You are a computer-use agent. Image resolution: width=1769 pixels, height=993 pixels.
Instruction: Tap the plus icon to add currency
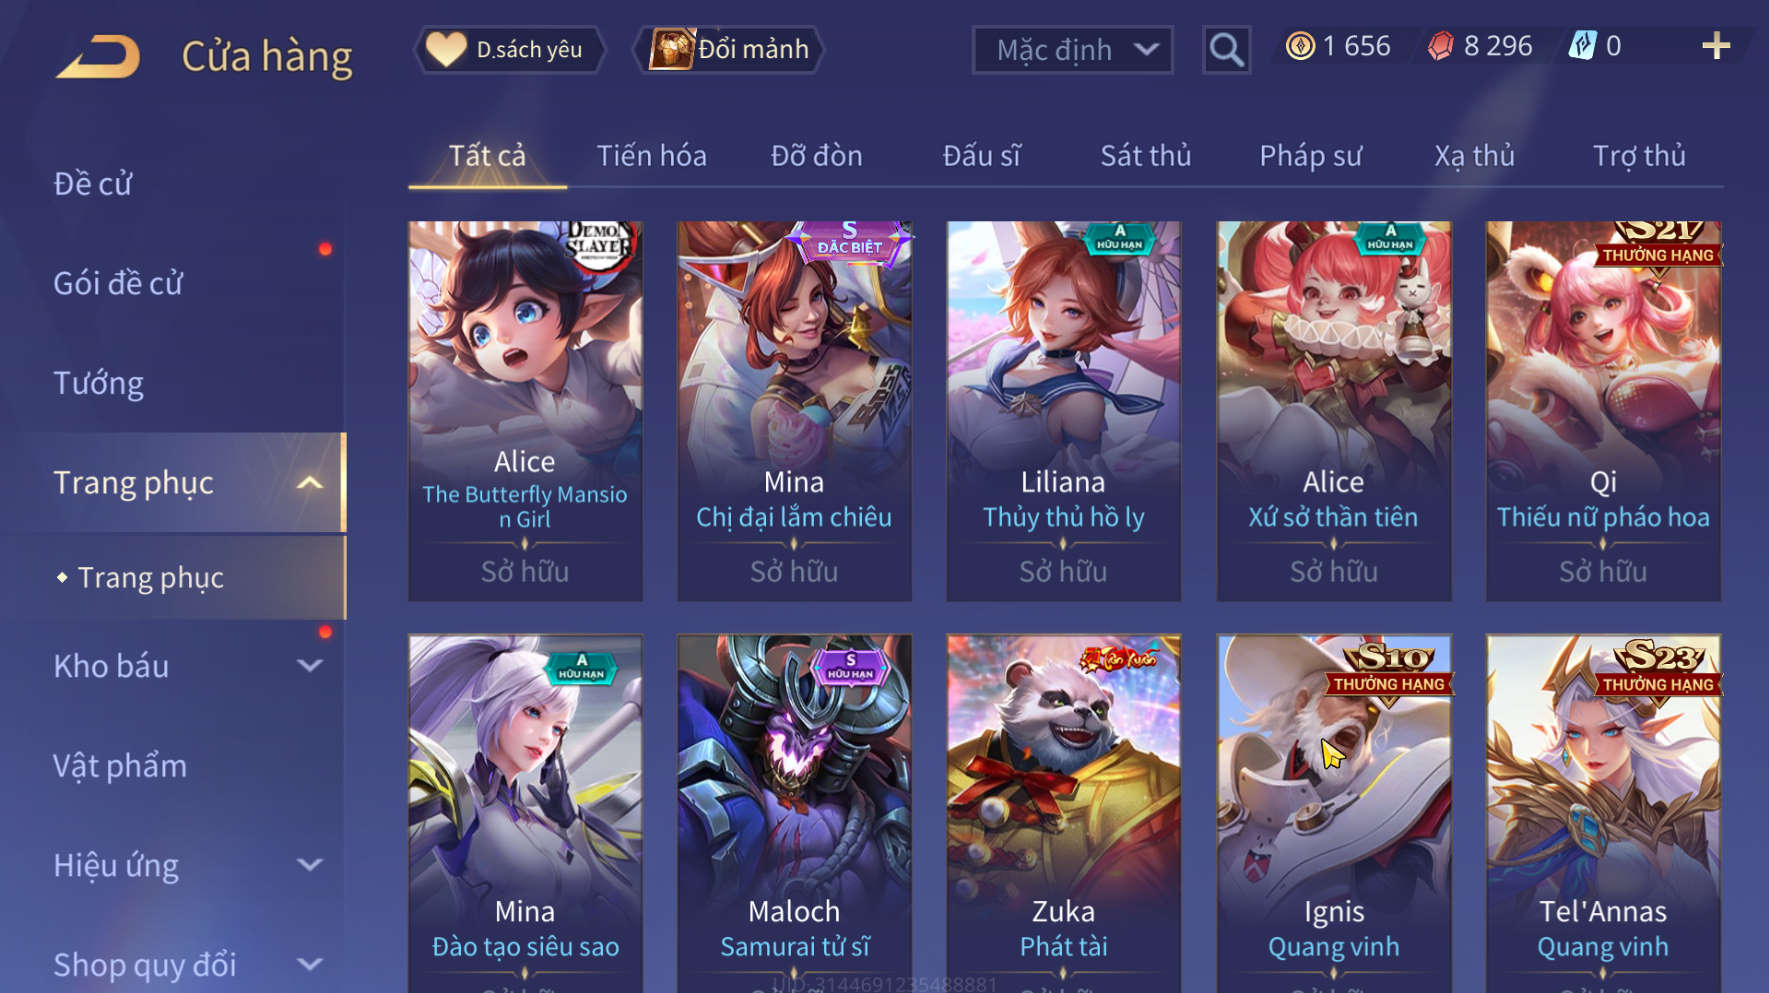[1716, 46]
